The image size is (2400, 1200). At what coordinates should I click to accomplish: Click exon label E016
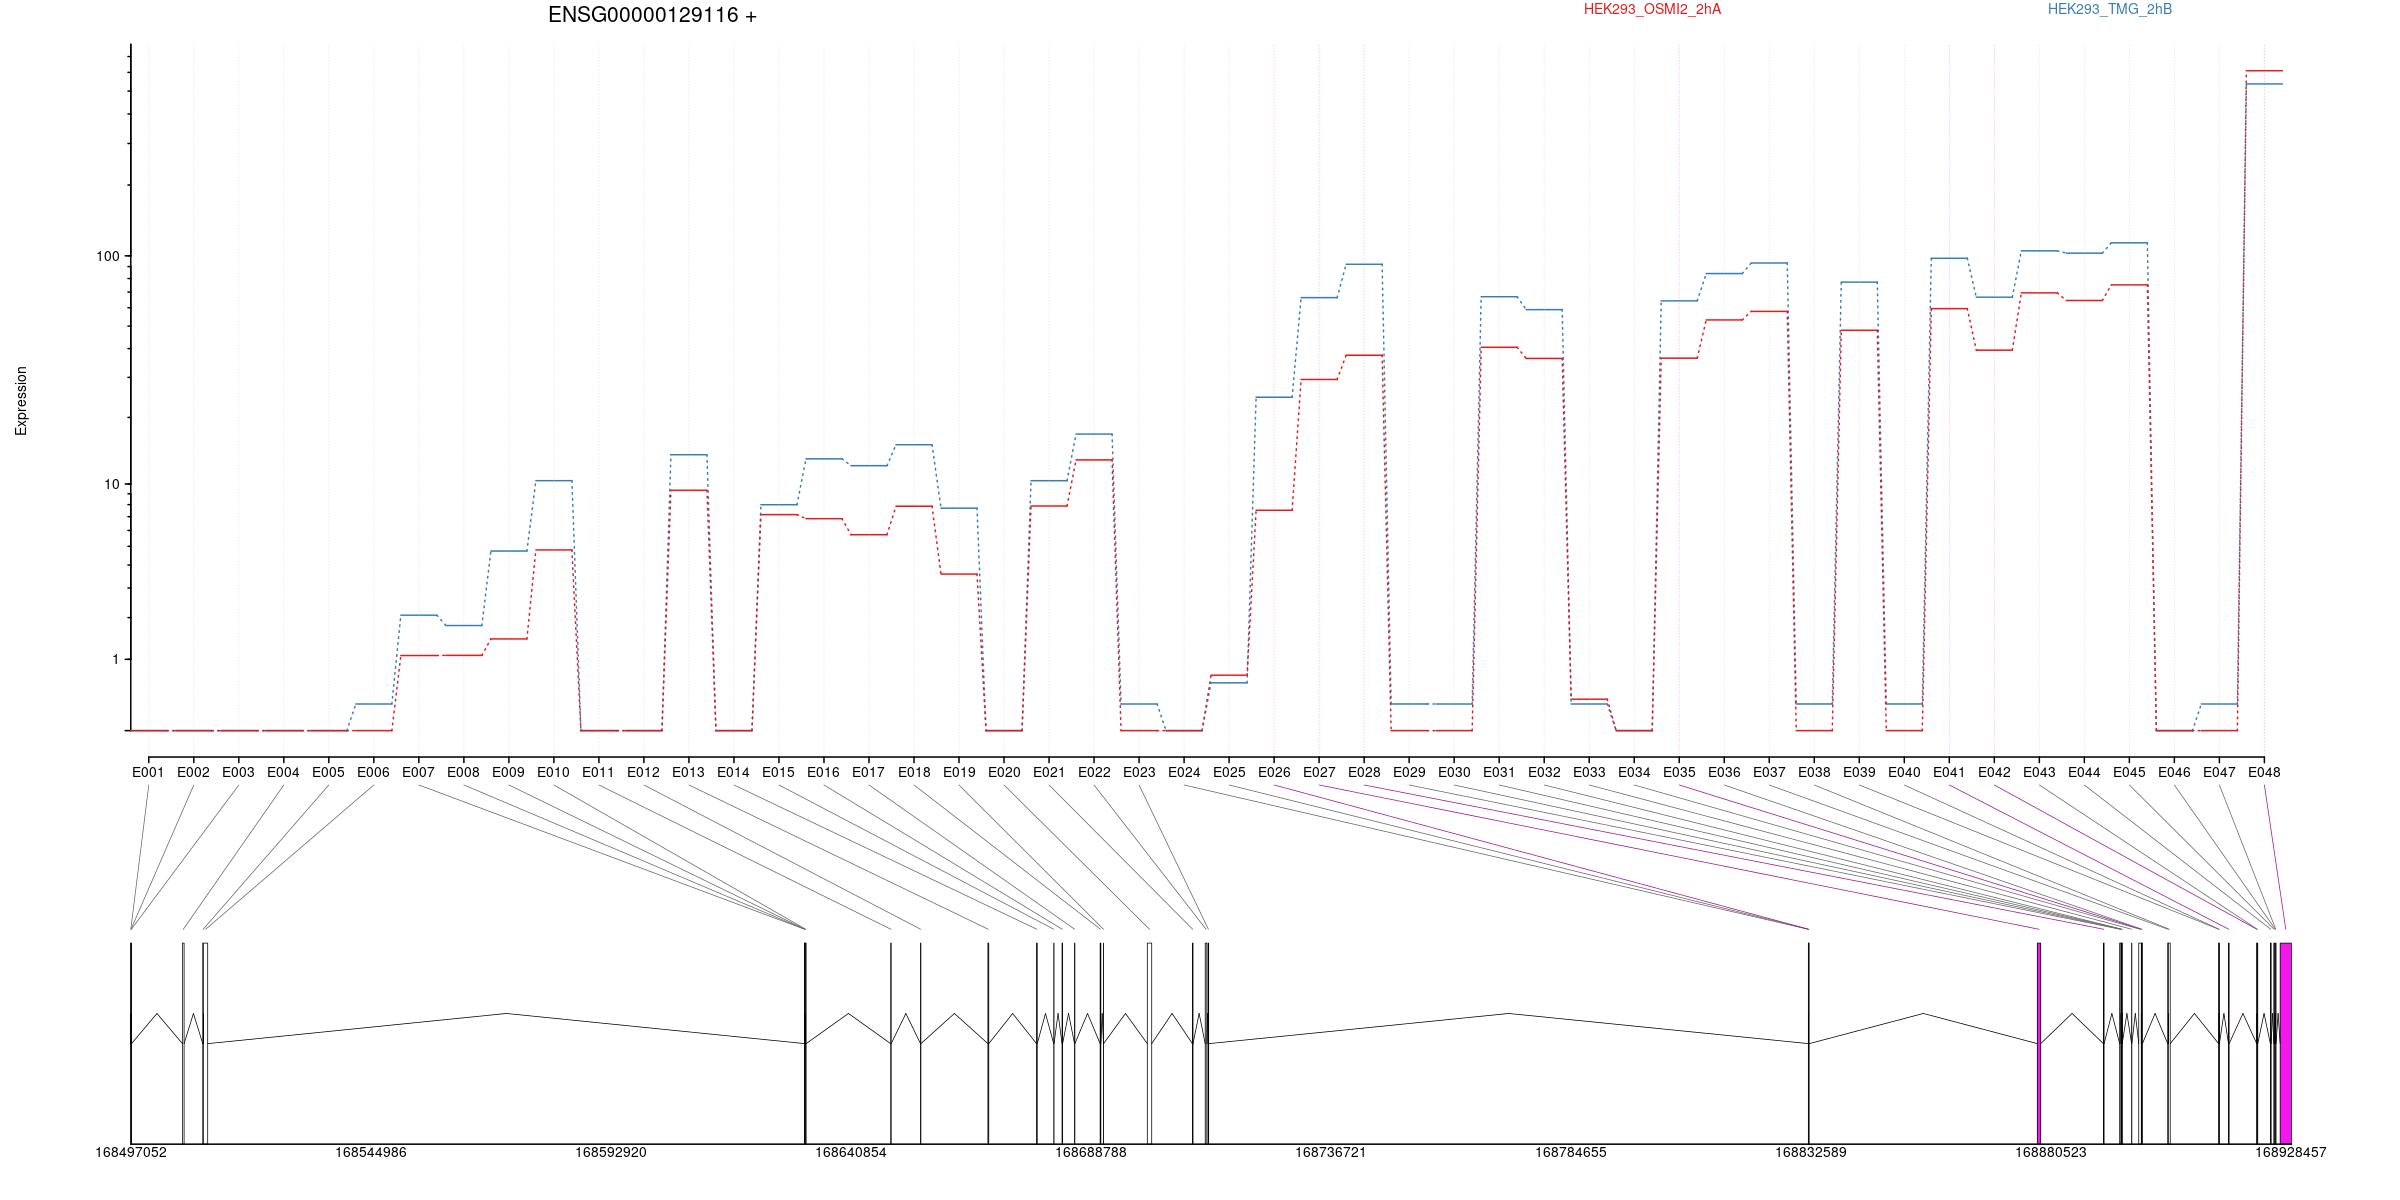point(823,772)
